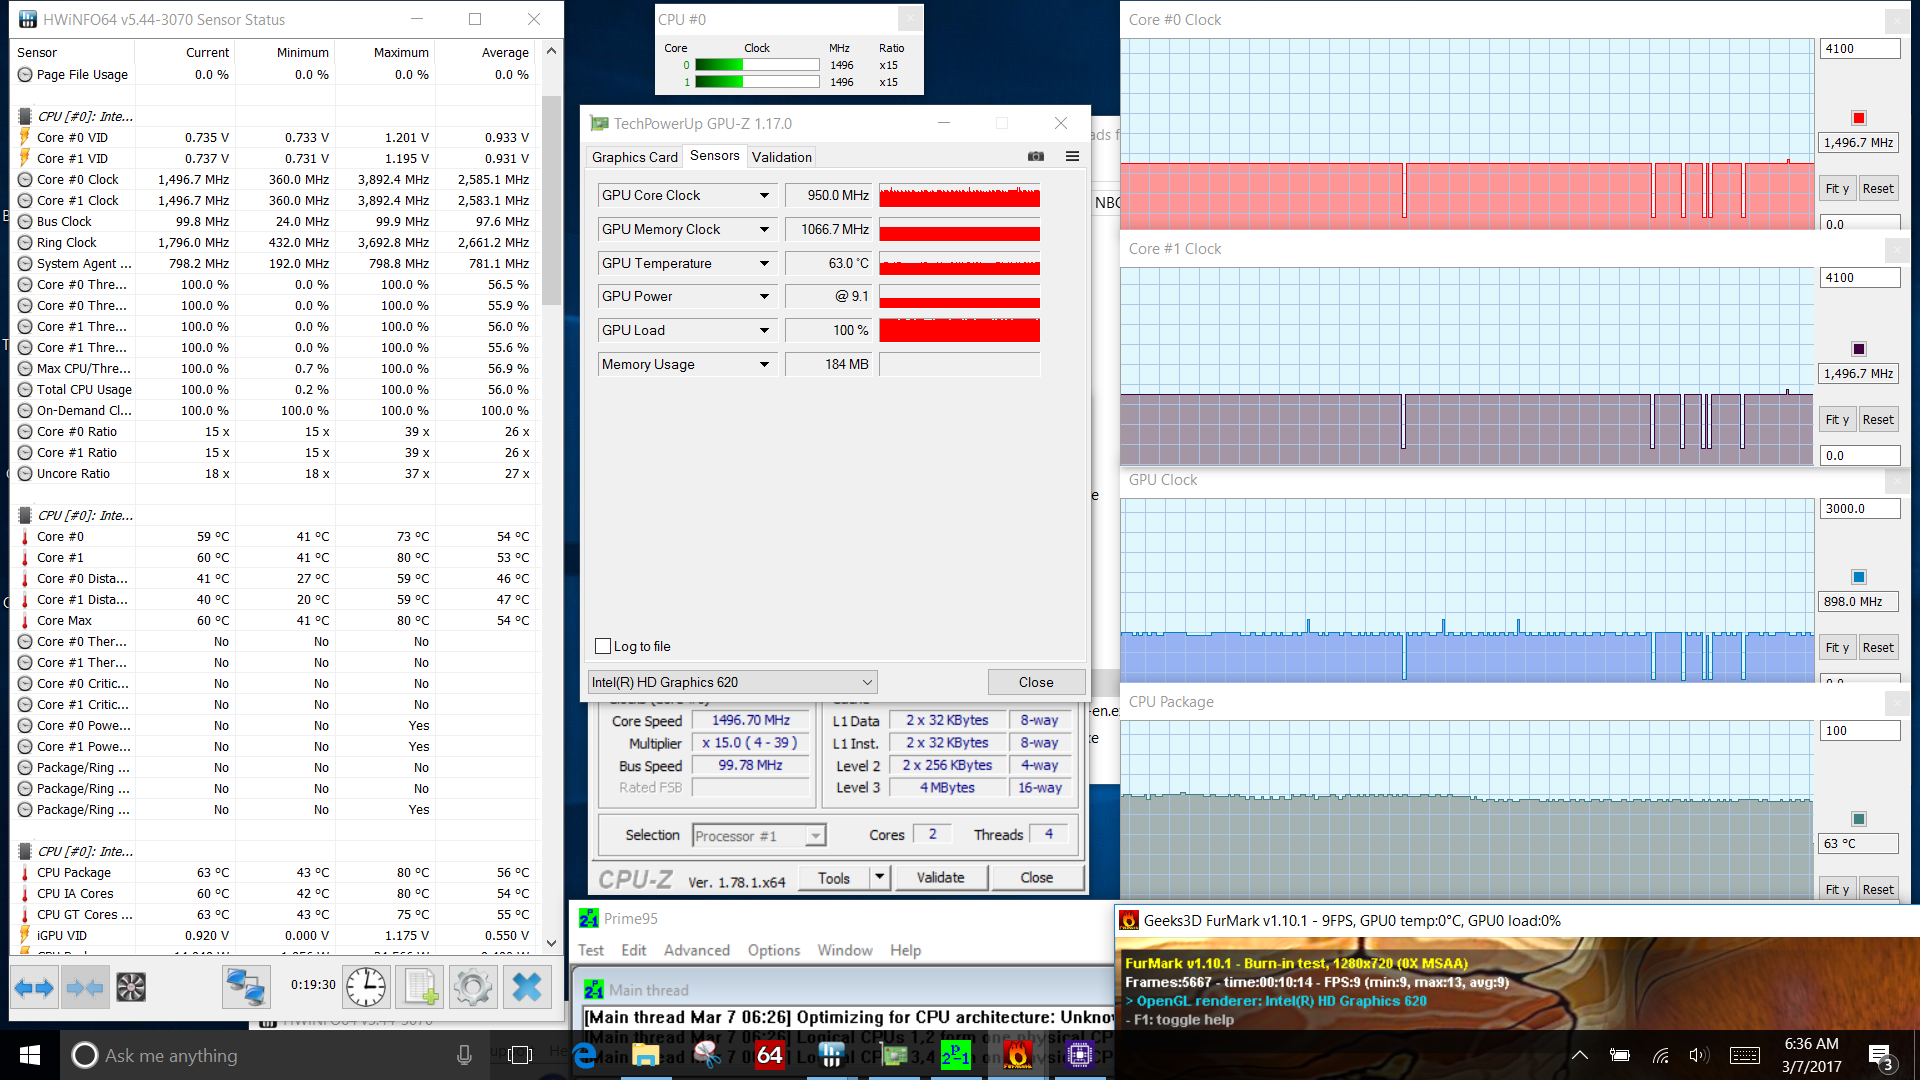This screenshot has width=1920, height=1080.
Task: Click the HWiNFO expand columns arrows icon
Action: tap(35, 988)
